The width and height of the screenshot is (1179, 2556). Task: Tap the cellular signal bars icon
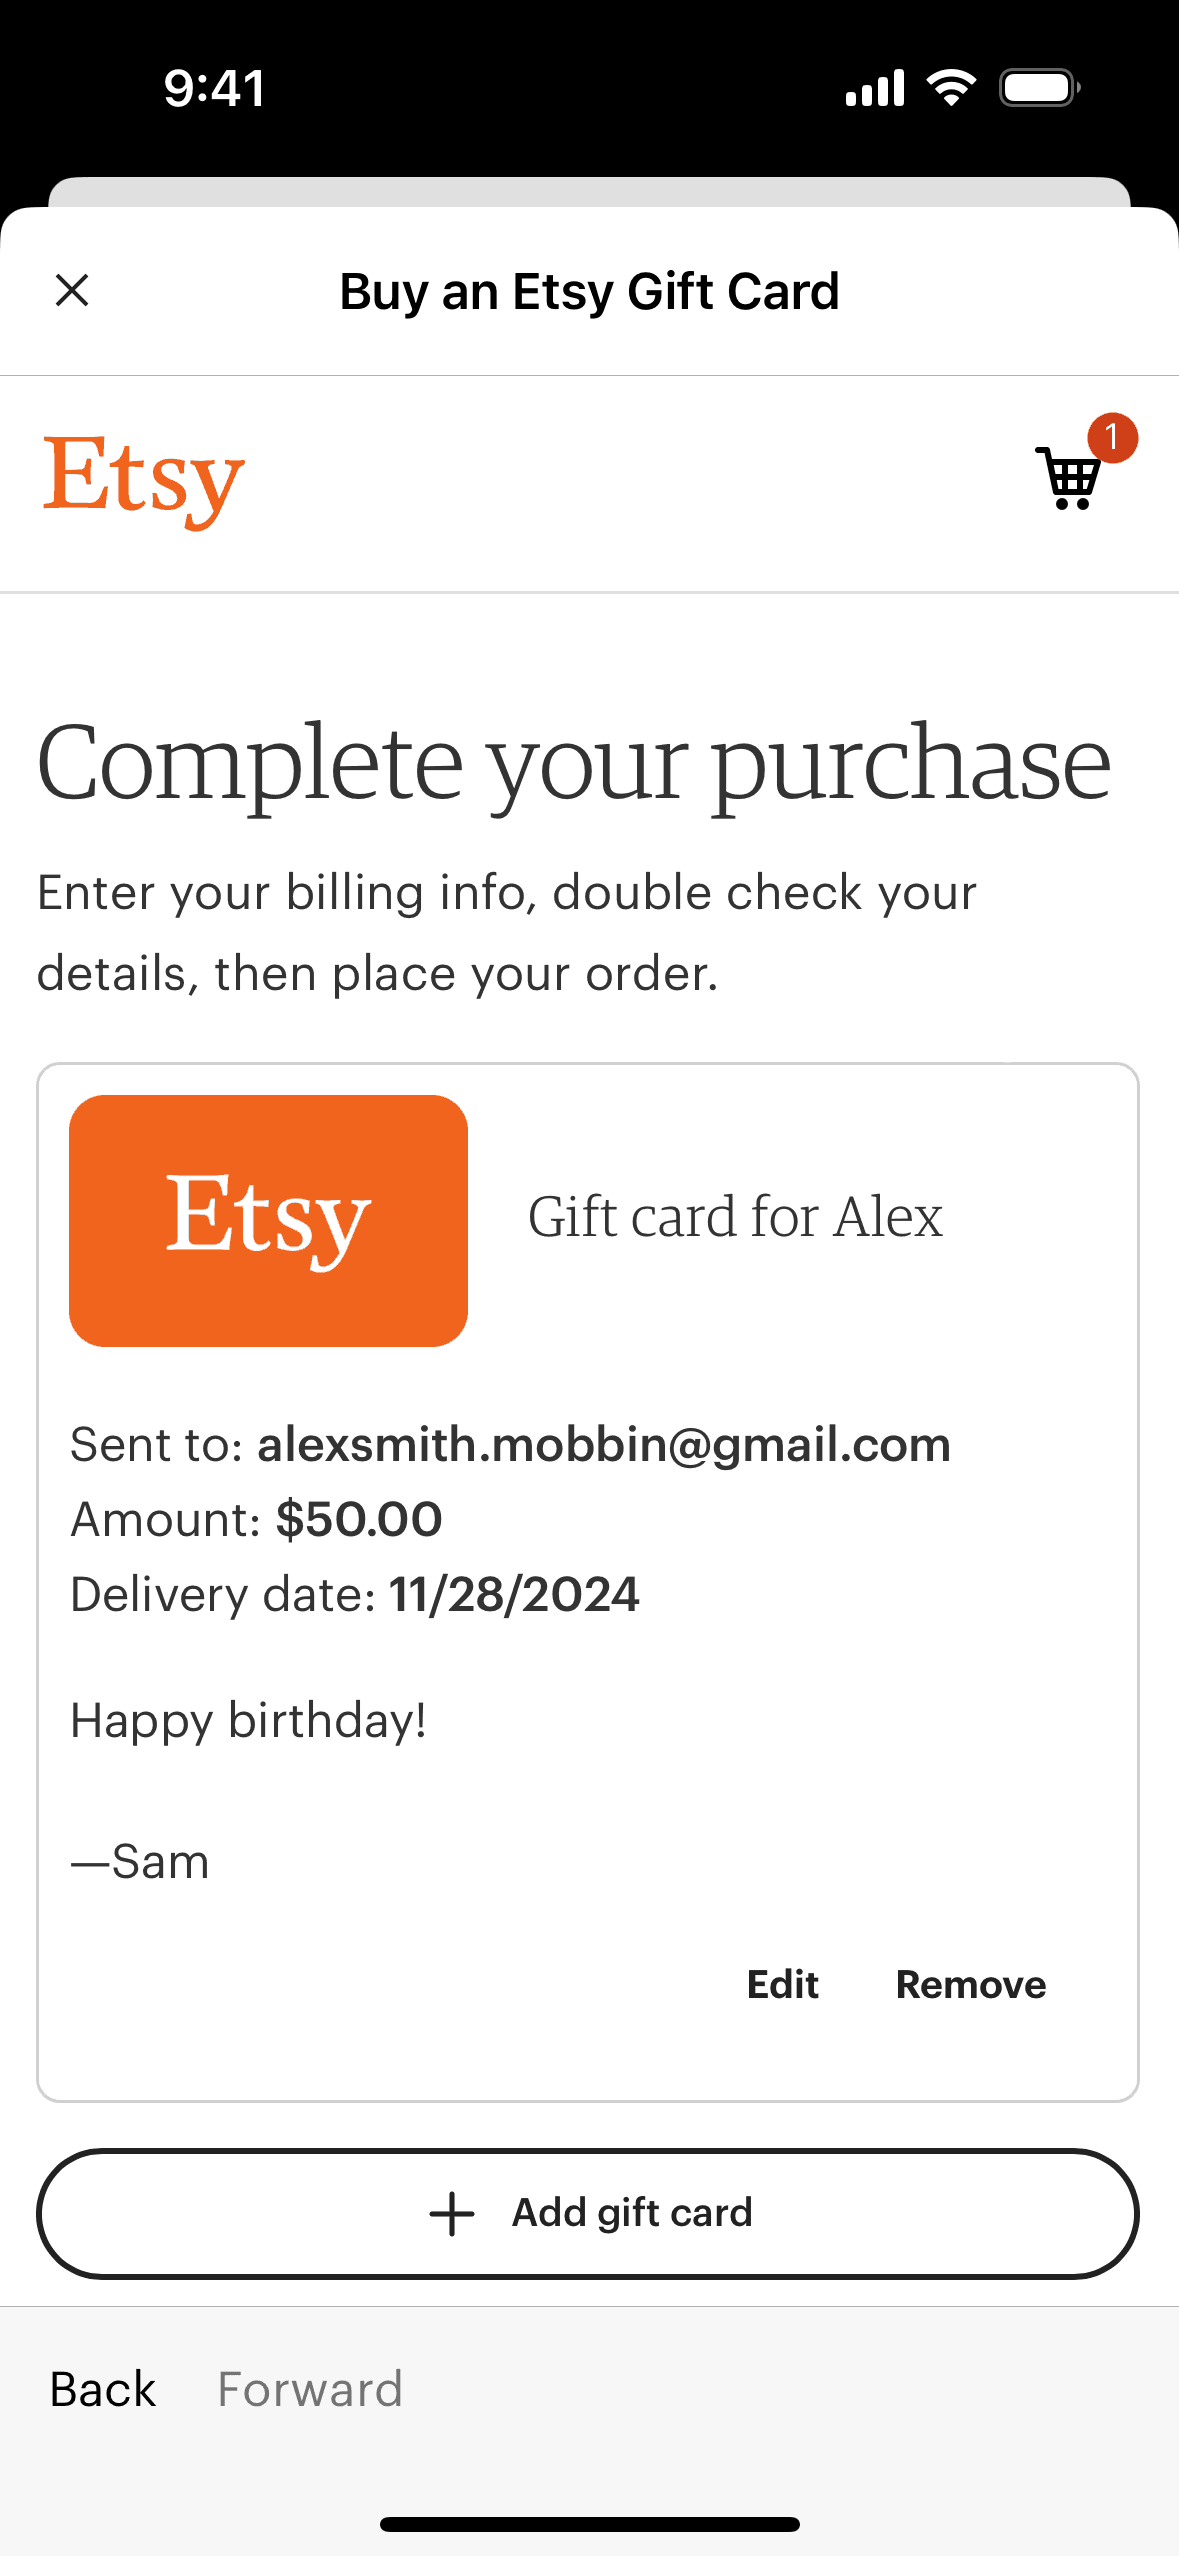[875, 88]
